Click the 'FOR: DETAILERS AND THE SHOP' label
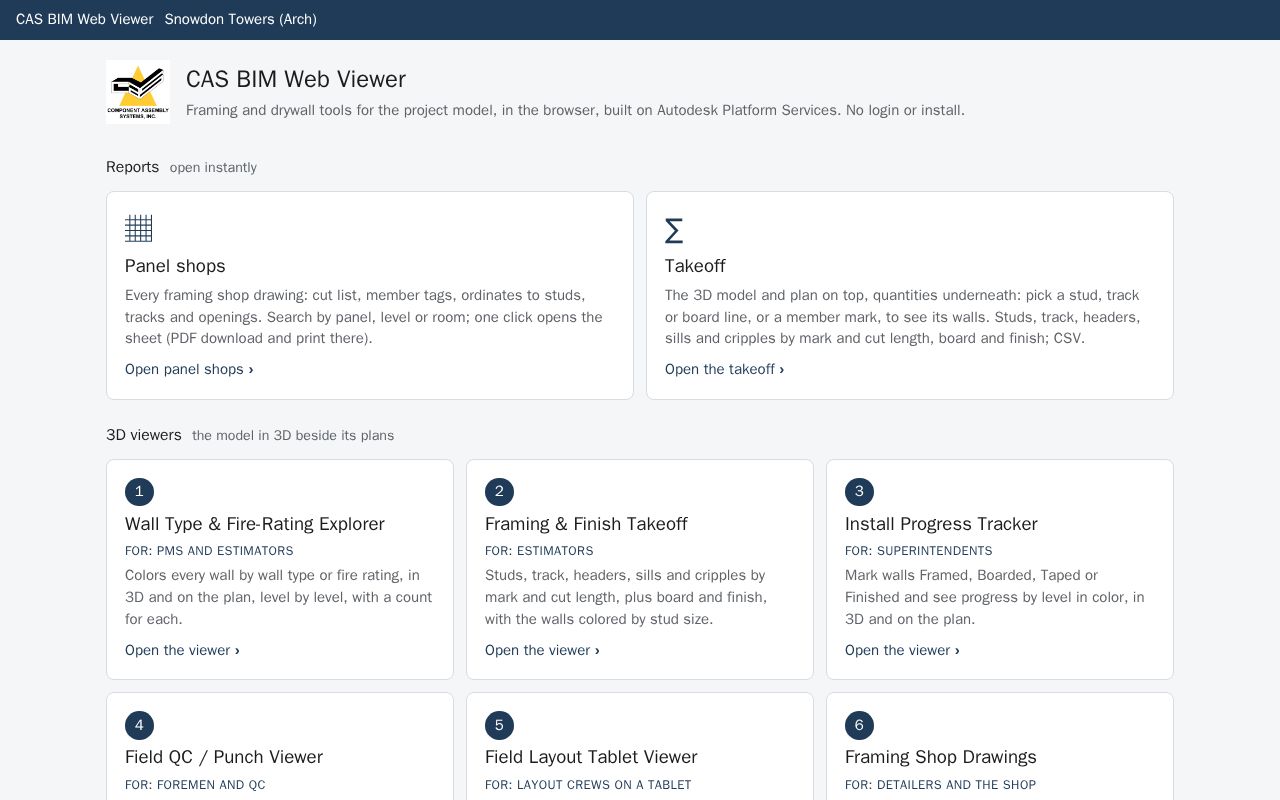This screenshot has width=1280, height=800. pos(940,785)
